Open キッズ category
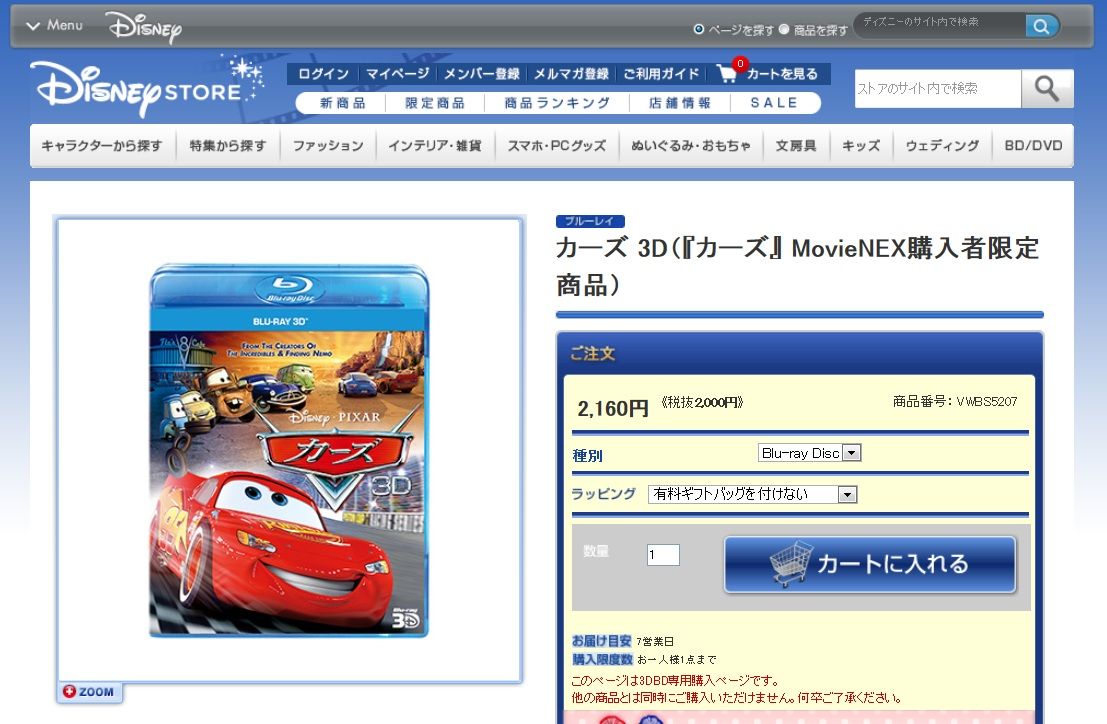The image size is (1107, 724). 861,146
